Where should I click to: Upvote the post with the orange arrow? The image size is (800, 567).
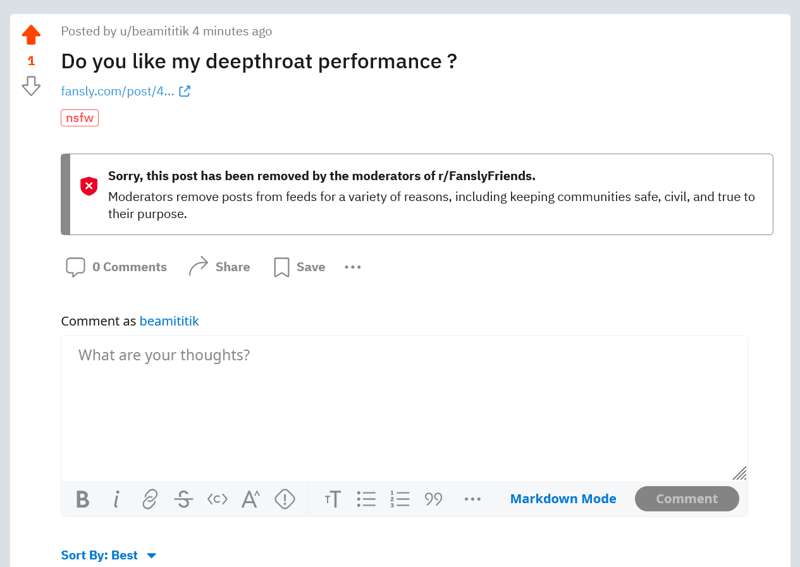pos(31,35)
